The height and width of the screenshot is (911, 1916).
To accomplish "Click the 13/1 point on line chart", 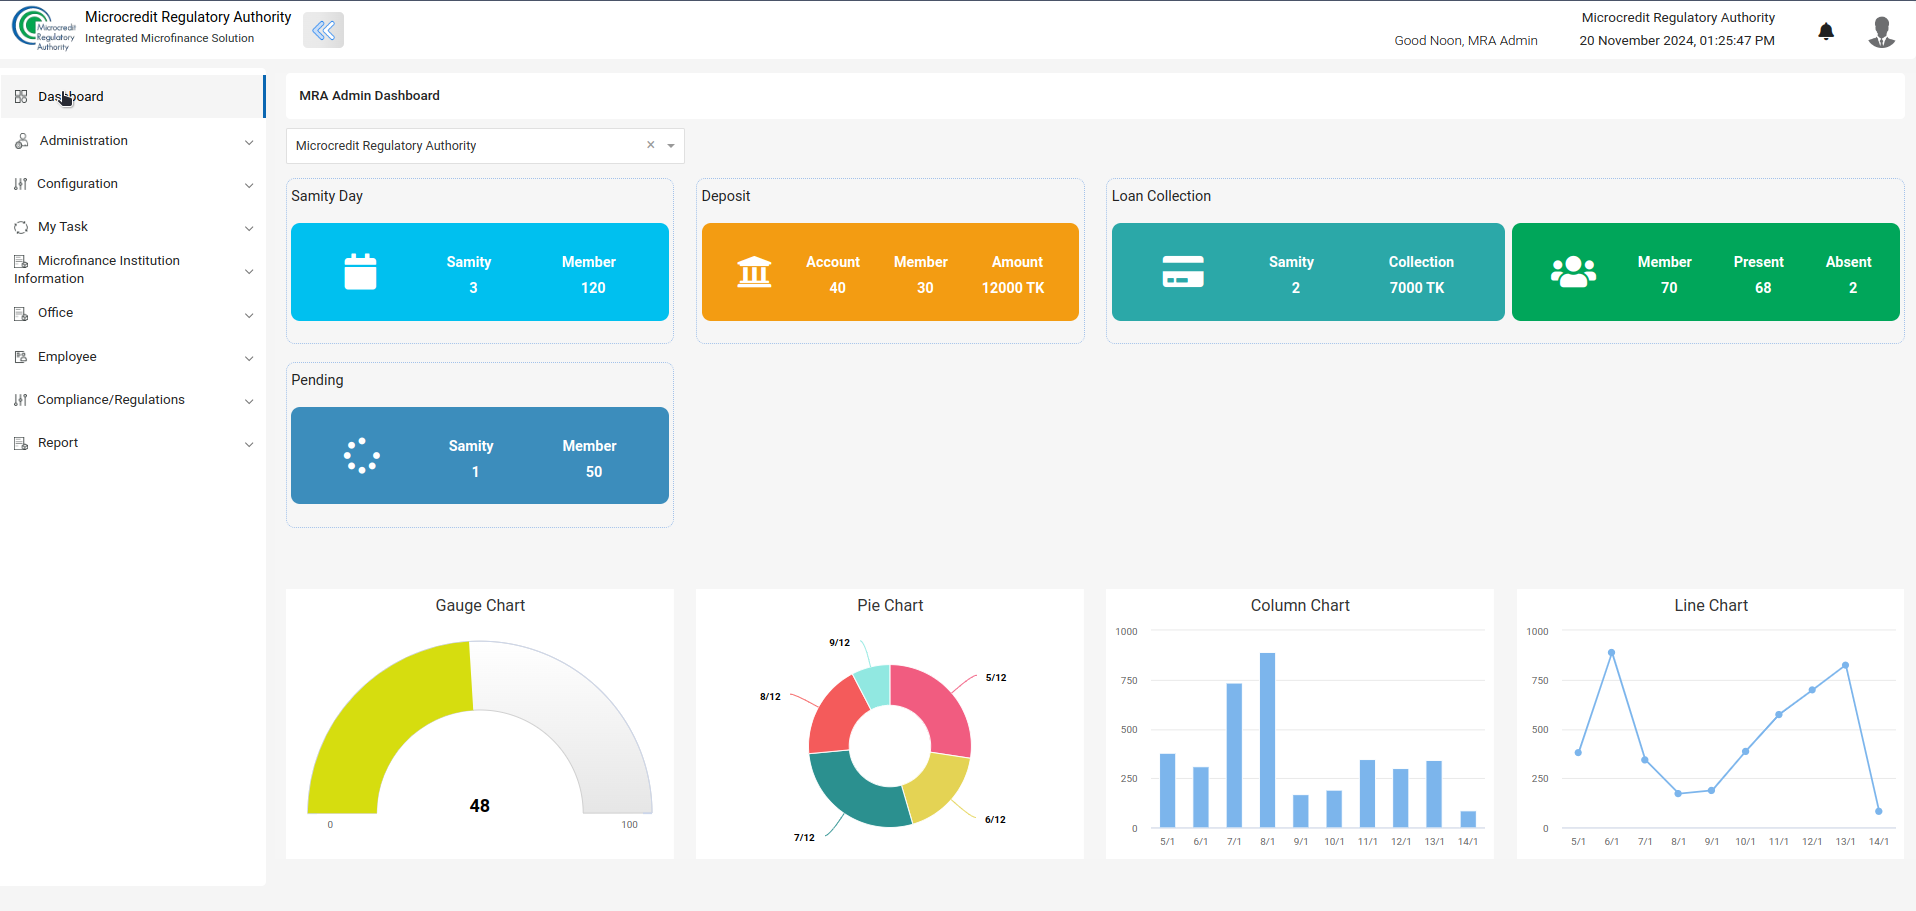I will coord(1845,665).
